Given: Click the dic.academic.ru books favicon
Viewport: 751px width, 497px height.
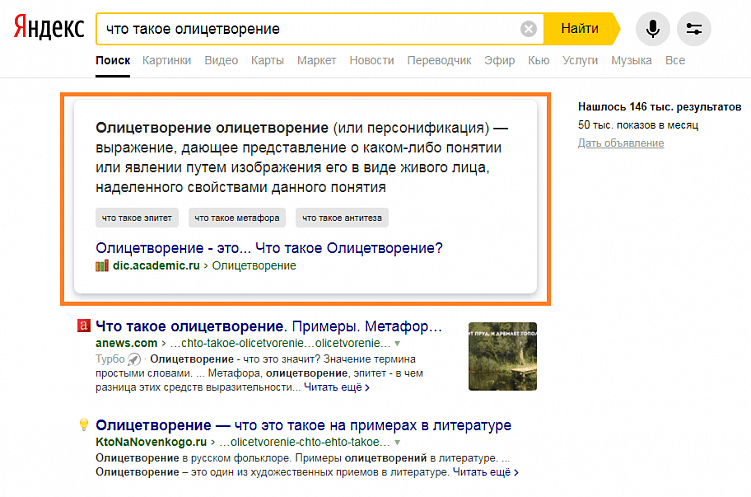Looking at the screenshot, I should click(102, 266).
